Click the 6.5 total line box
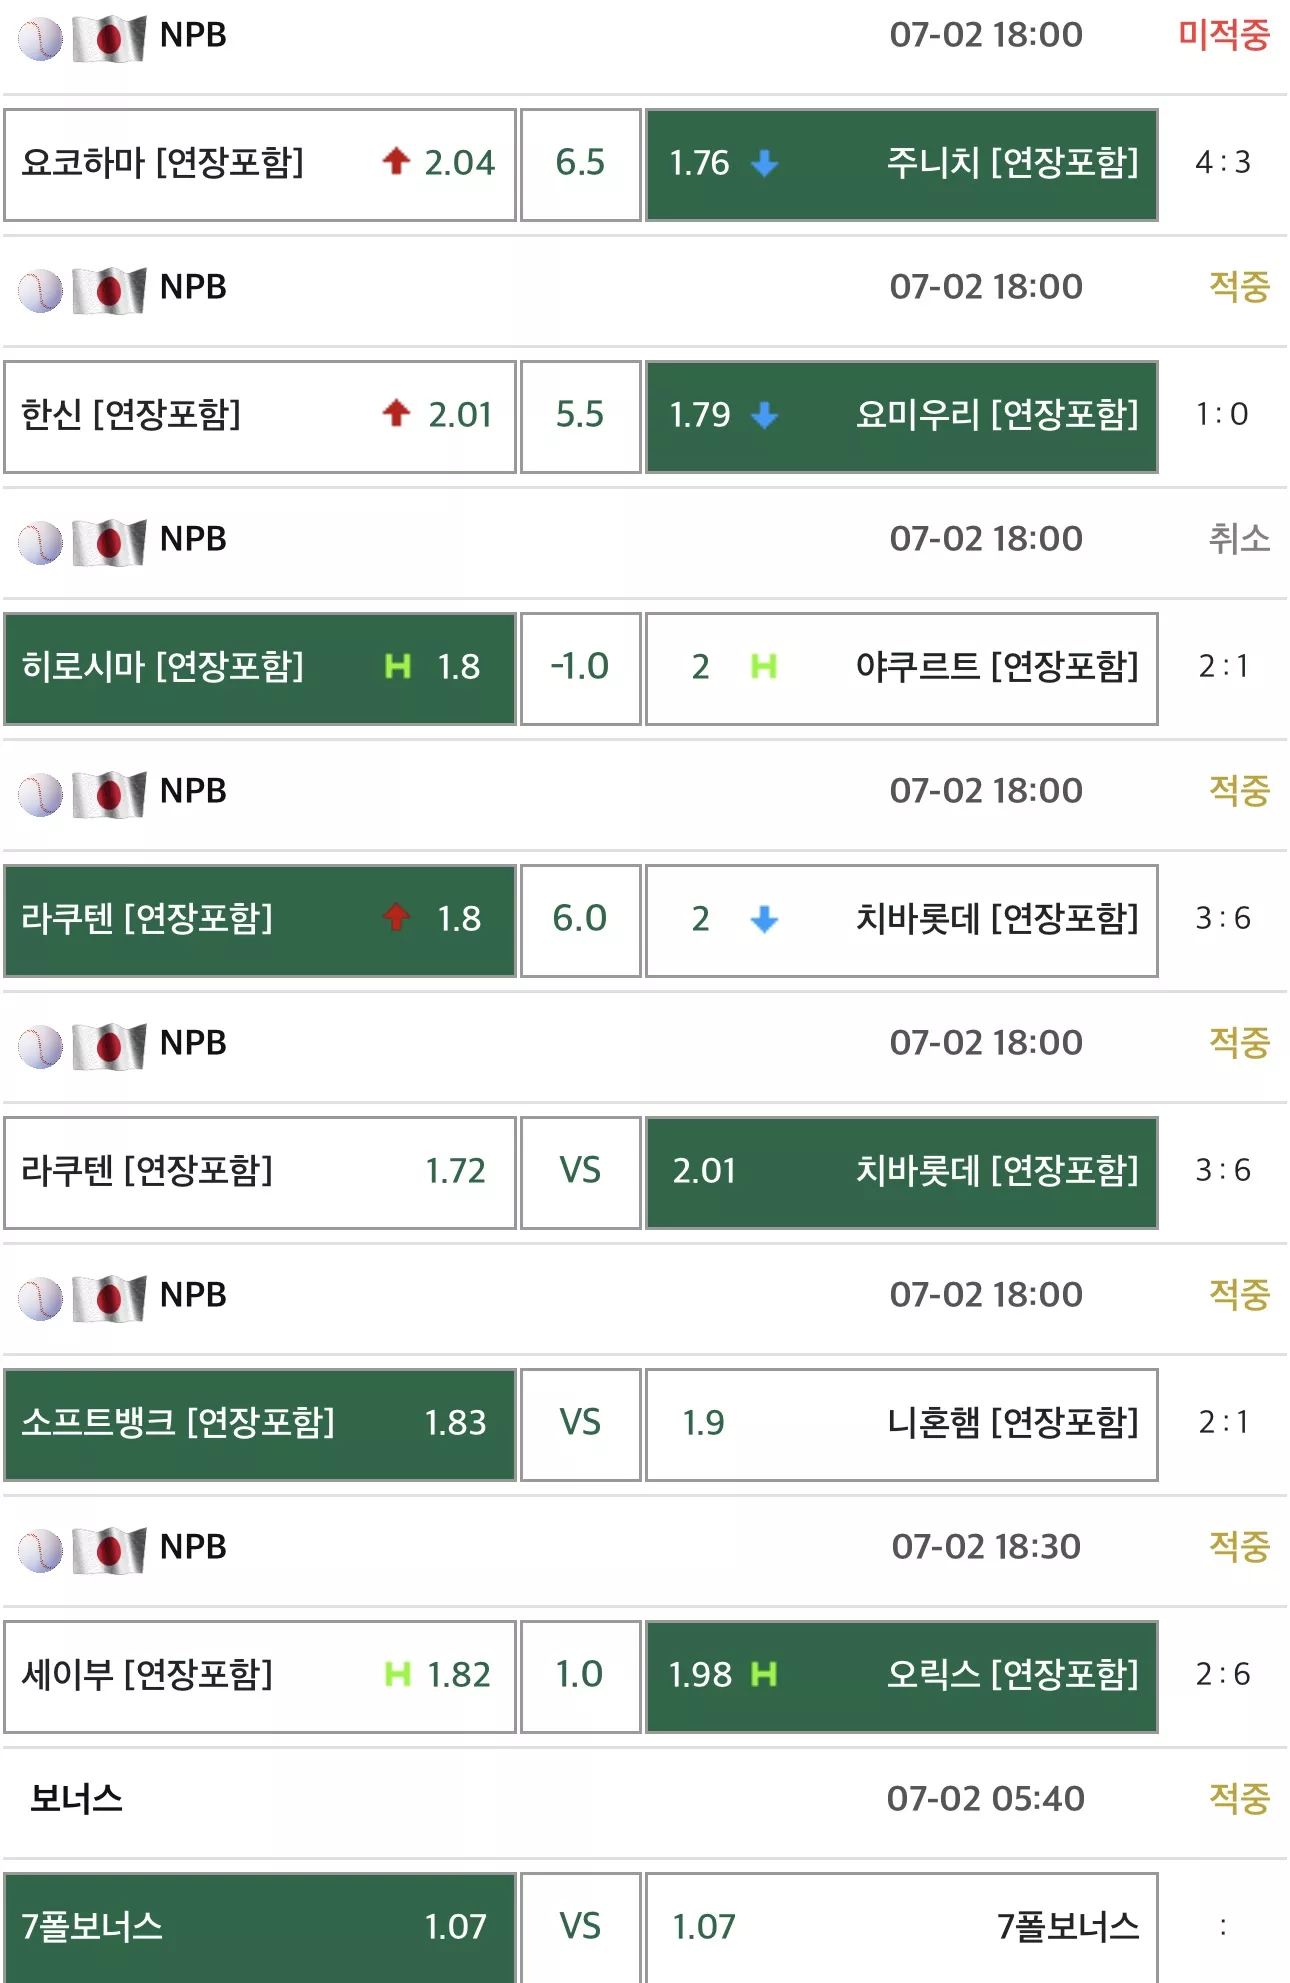This screenshot has height=1983, width=1290. click(x=581, y=165)
